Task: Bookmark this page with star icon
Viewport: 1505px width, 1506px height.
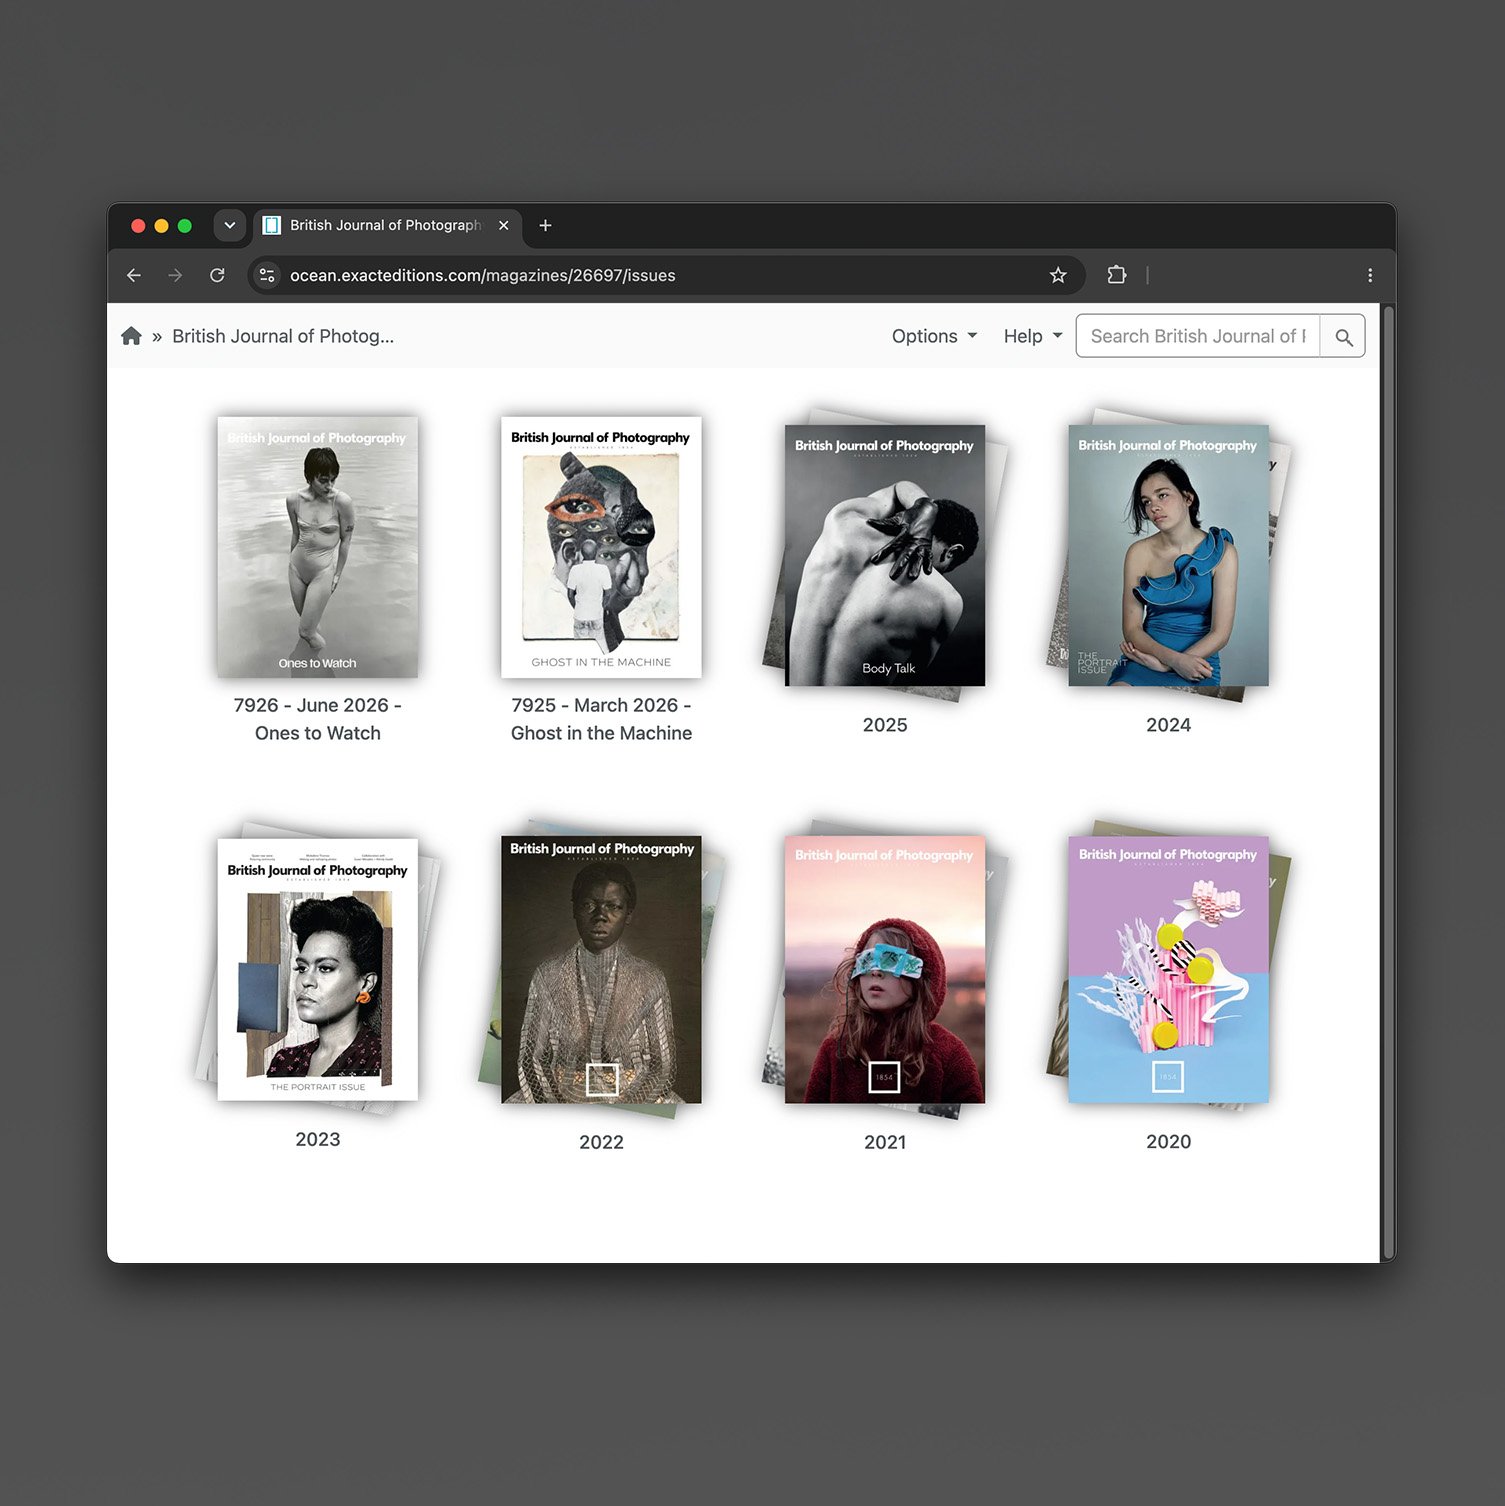Action: click(x=1058, y=275)
